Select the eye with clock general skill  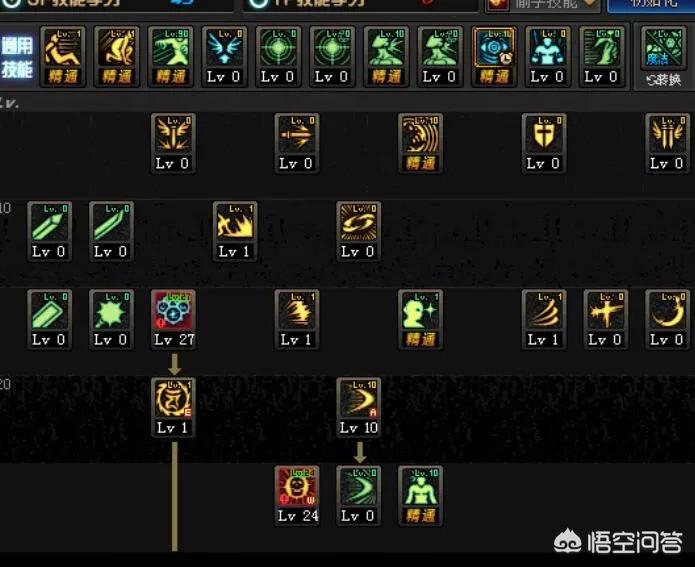click(494, 57)
